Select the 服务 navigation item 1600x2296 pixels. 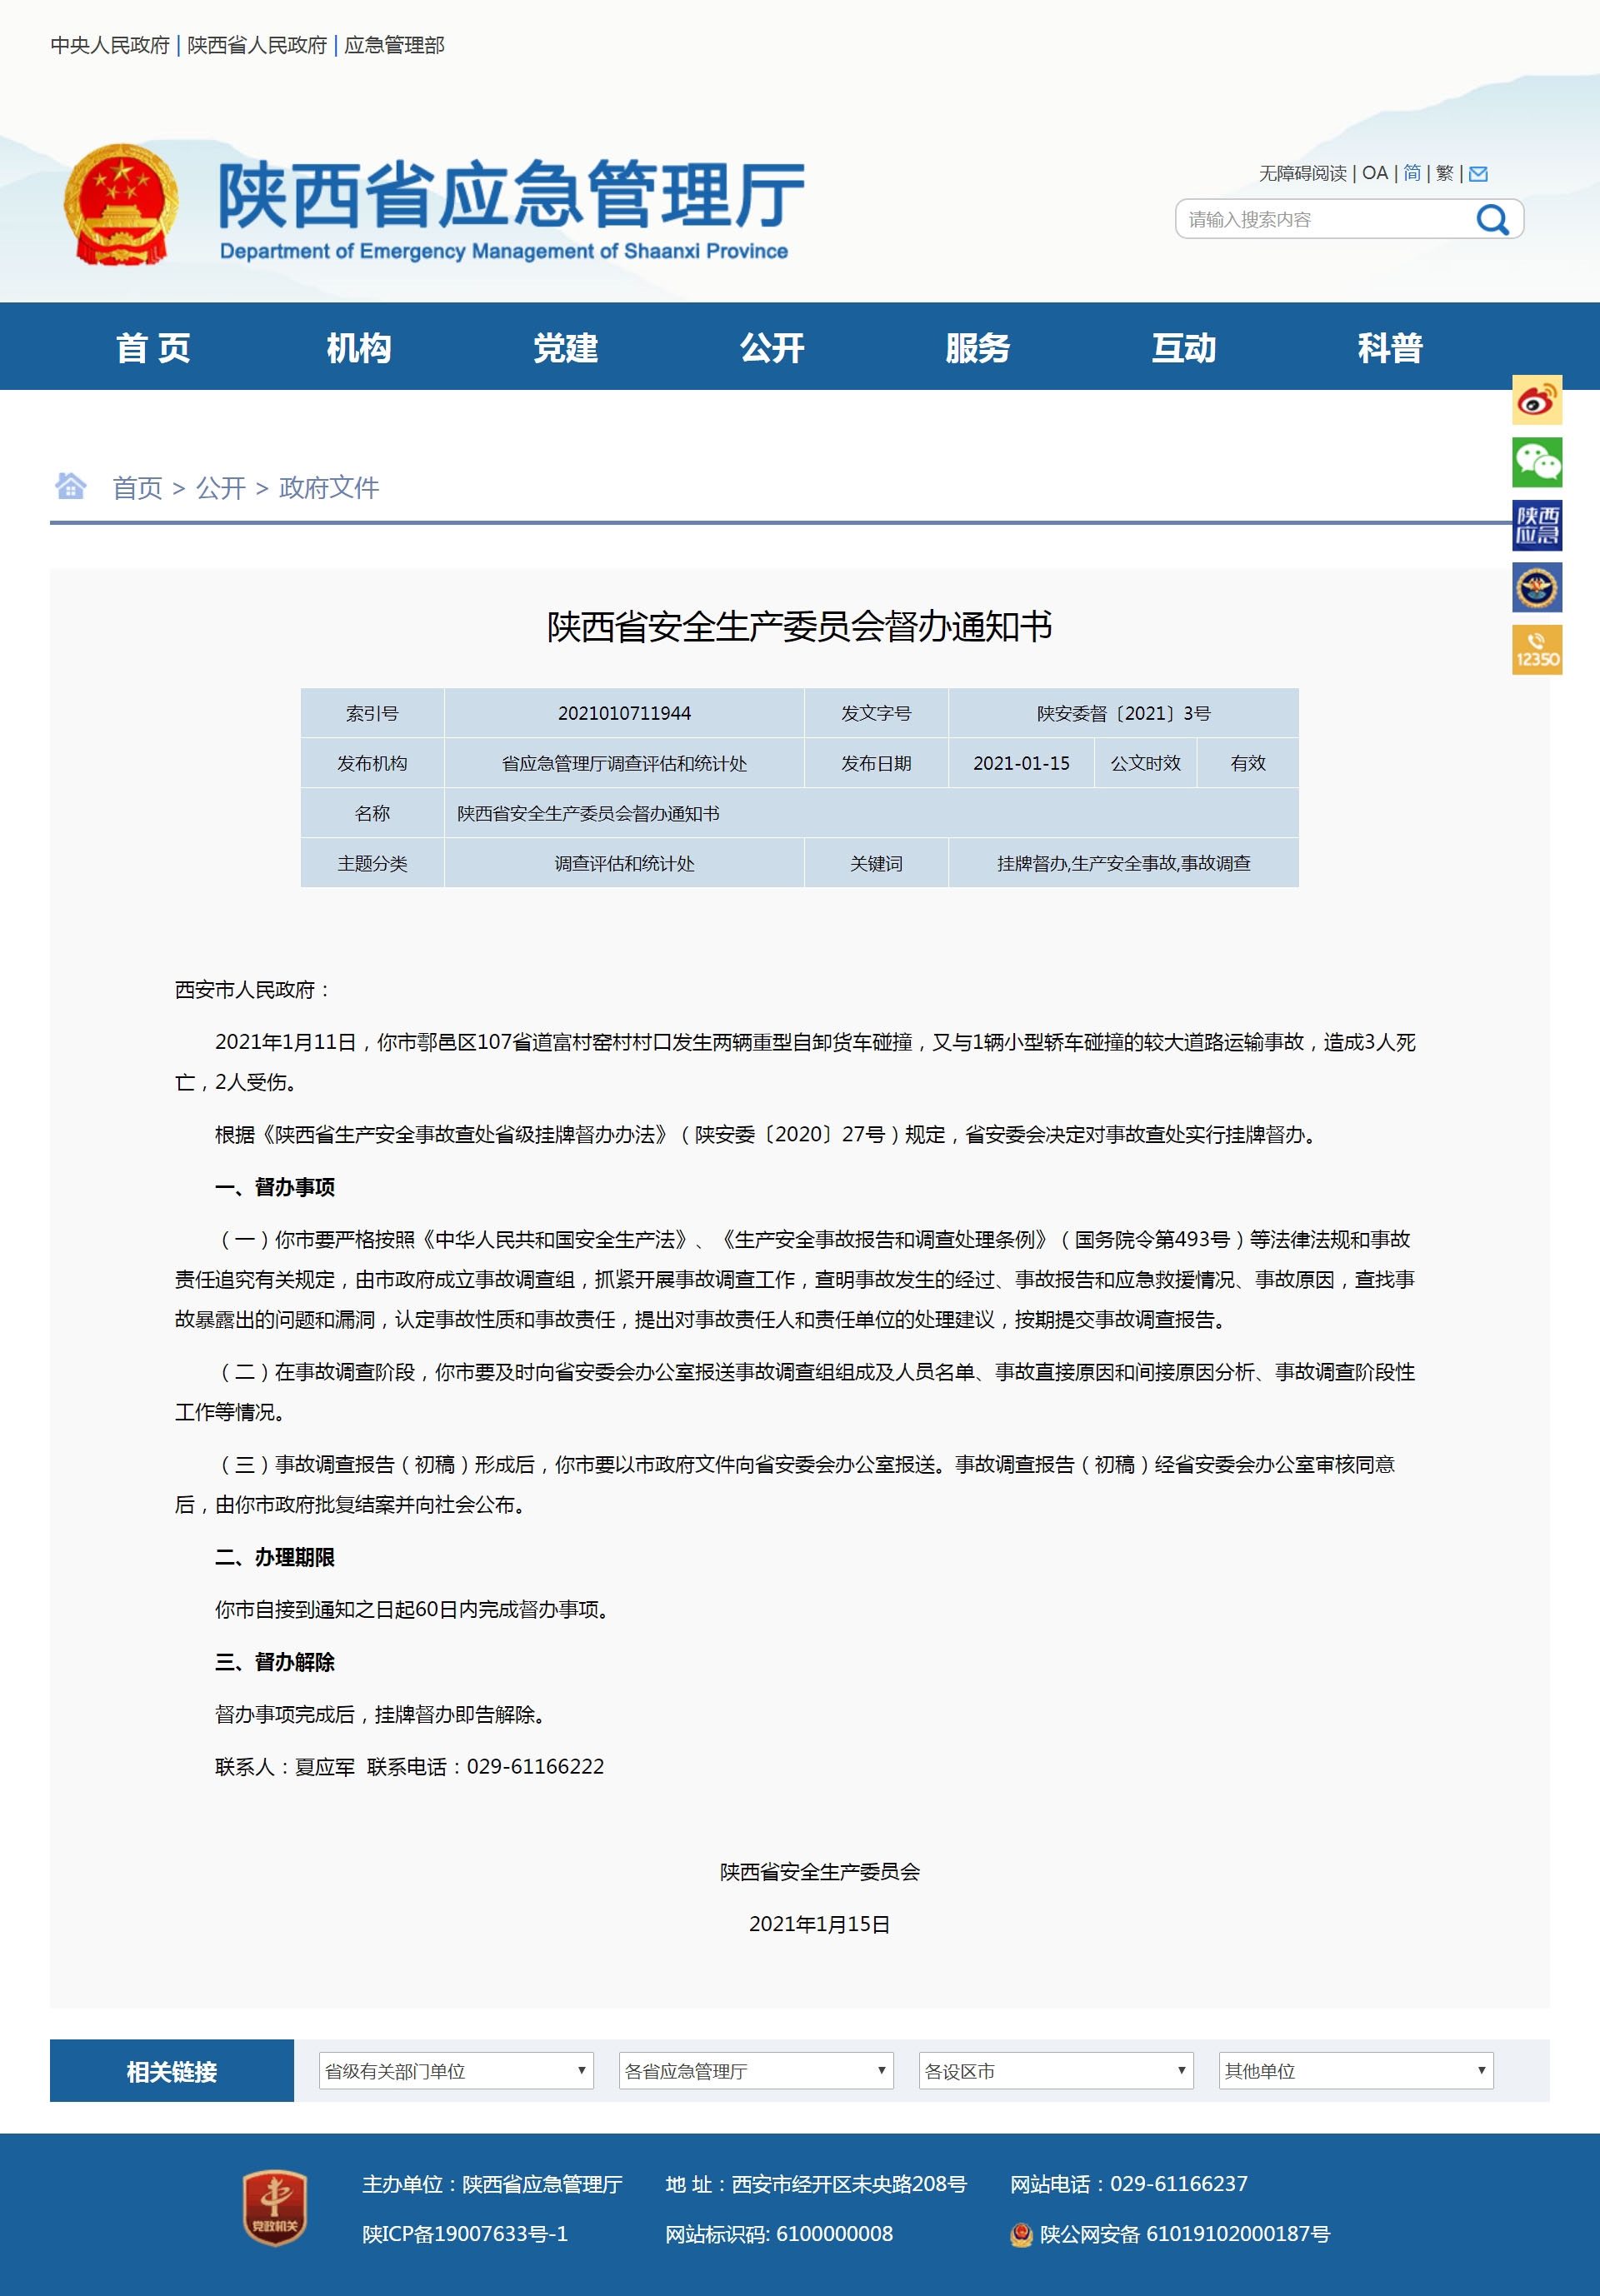coord(977,348)
